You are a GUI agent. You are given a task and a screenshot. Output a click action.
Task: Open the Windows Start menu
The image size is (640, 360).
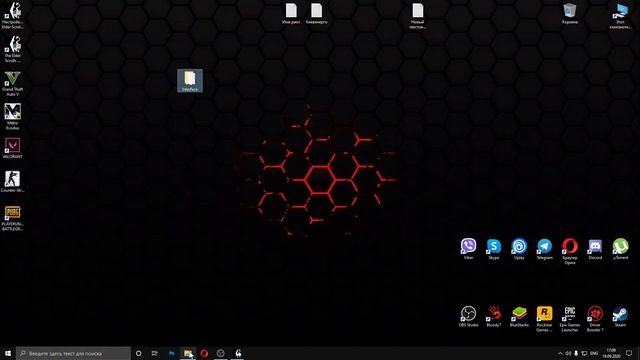[8, 353]
